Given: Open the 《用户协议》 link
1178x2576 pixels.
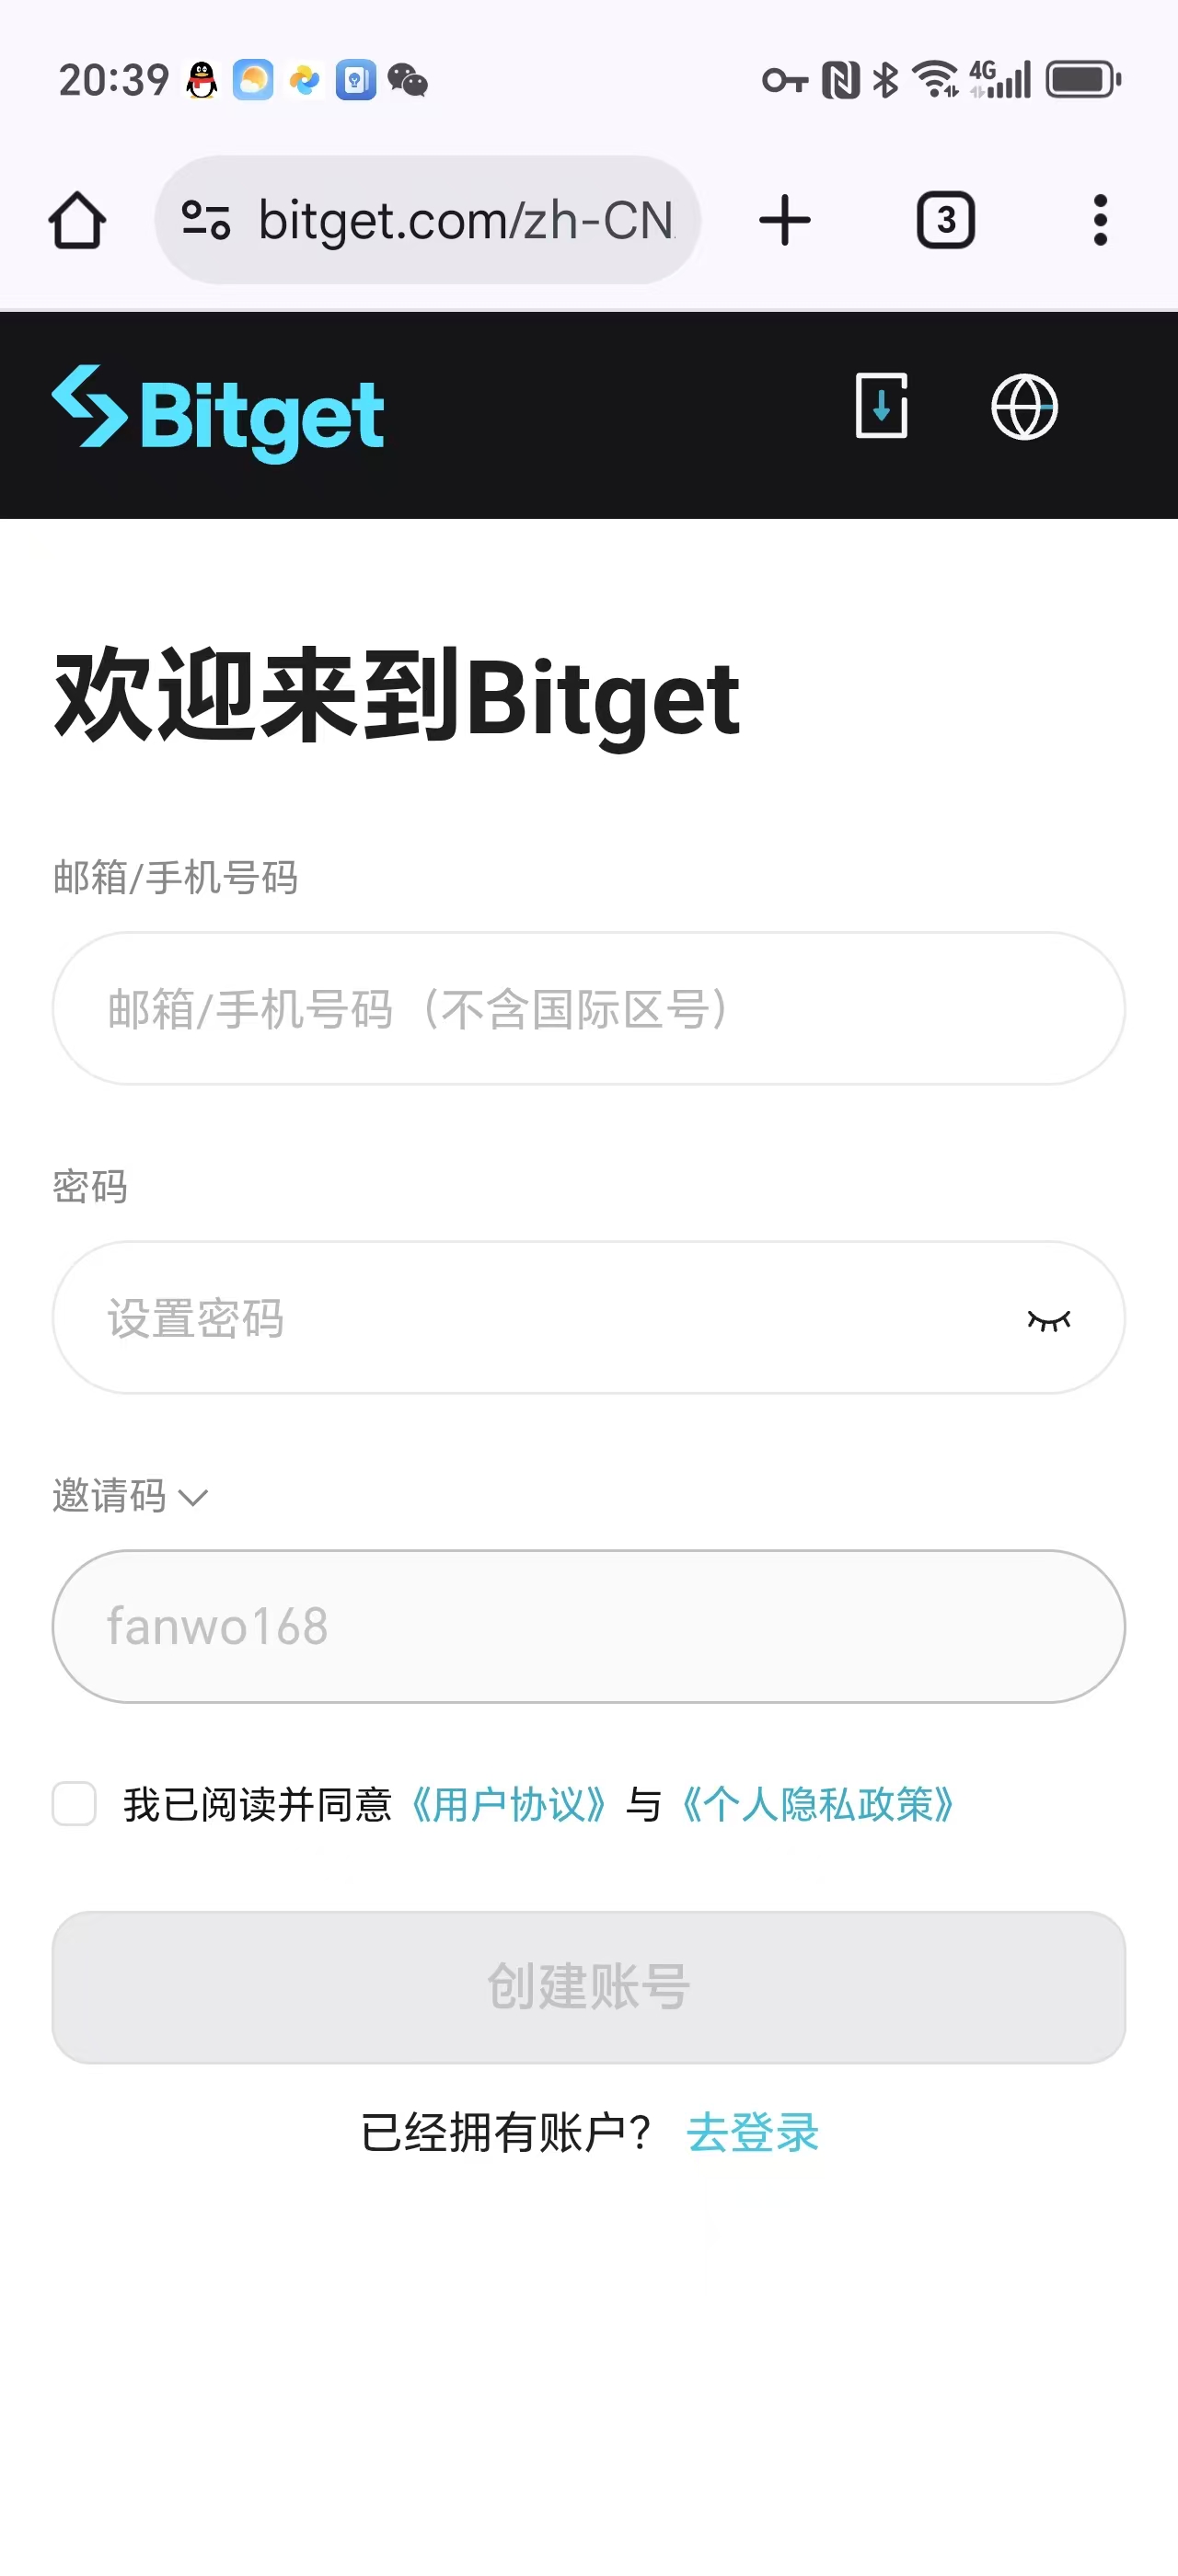Looking at the screenshot, I should tap(509, 1805).
